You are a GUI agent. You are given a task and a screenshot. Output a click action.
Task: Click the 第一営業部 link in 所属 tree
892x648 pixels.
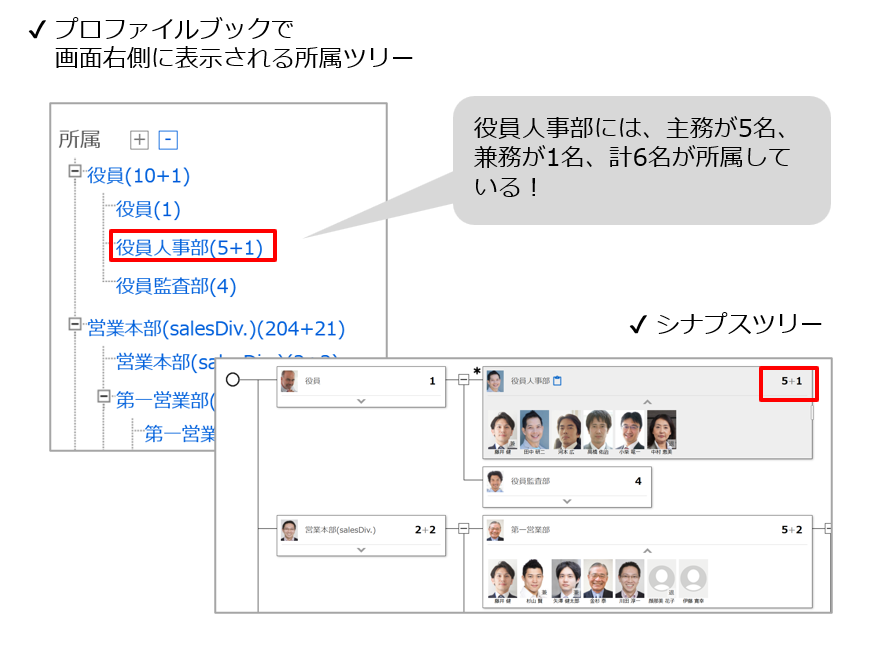[x=166, y=401]
